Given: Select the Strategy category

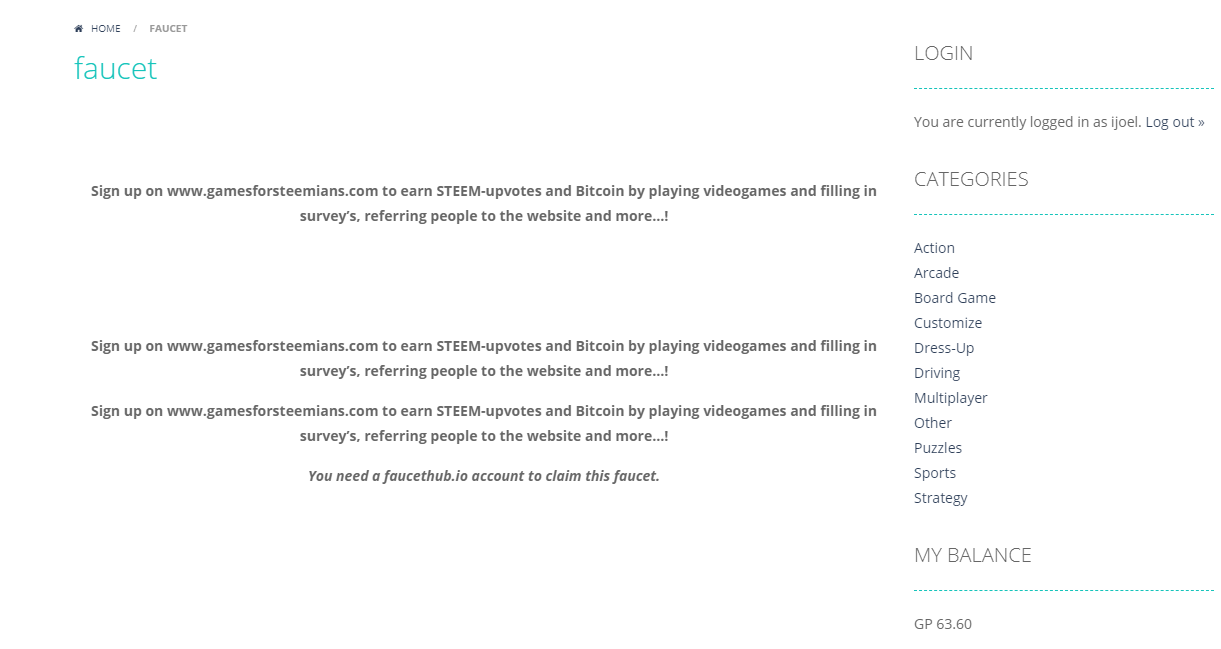Looking at the screenshot, I should coord(941,498).
